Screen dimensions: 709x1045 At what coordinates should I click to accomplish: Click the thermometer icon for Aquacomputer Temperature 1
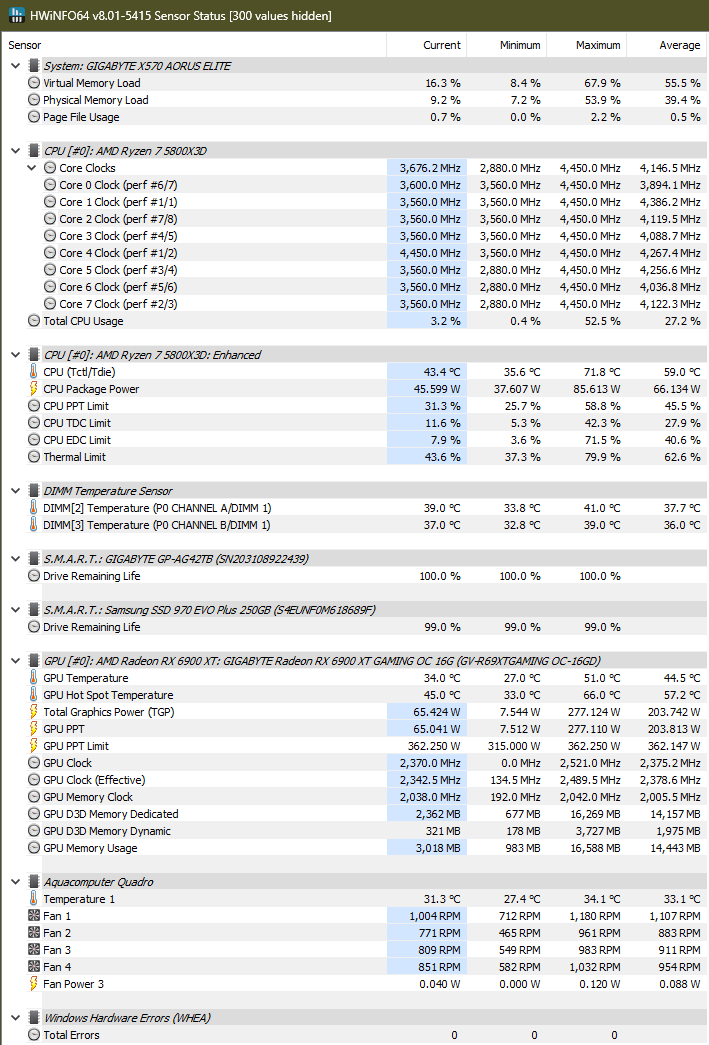34,899
